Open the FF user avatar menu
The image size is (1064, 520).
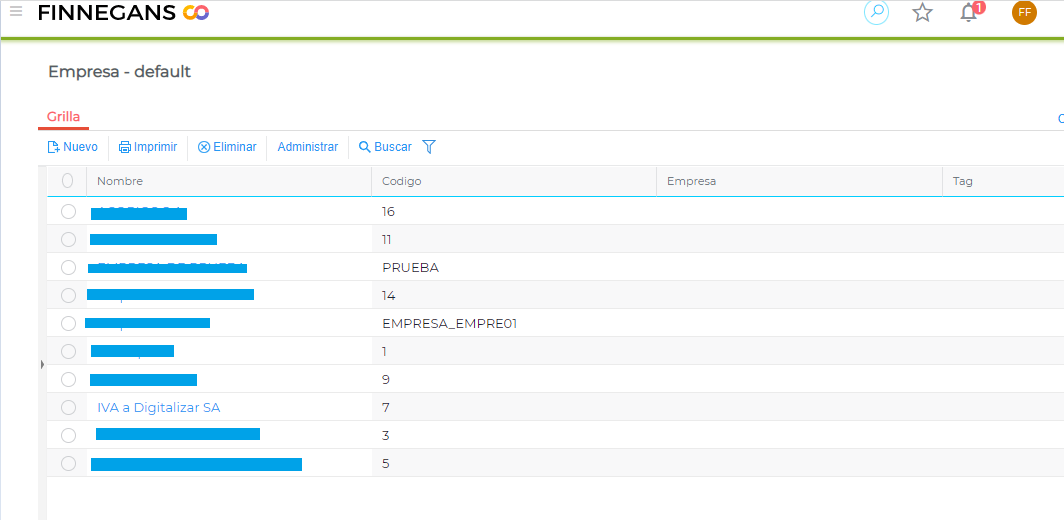point(1024,12)
